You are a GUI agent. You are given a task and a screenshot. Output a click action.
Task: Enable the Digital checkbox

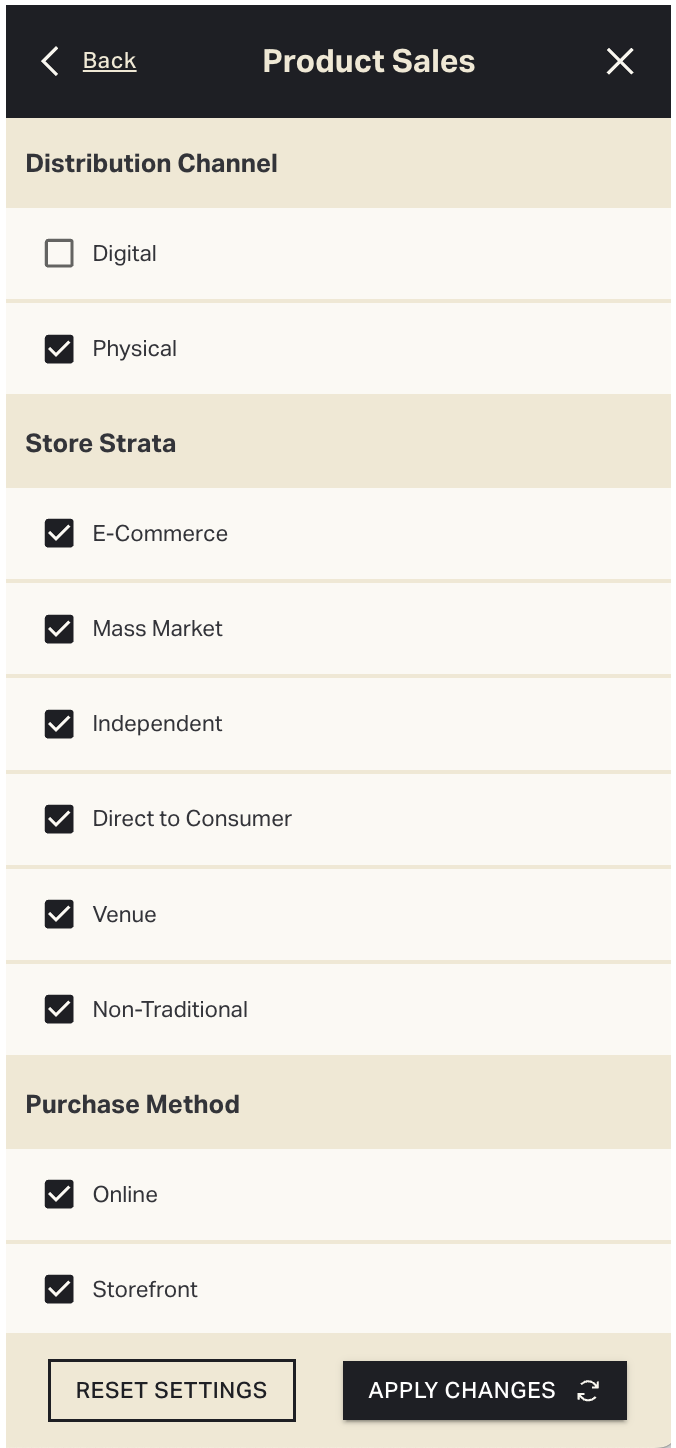point(59,254)
